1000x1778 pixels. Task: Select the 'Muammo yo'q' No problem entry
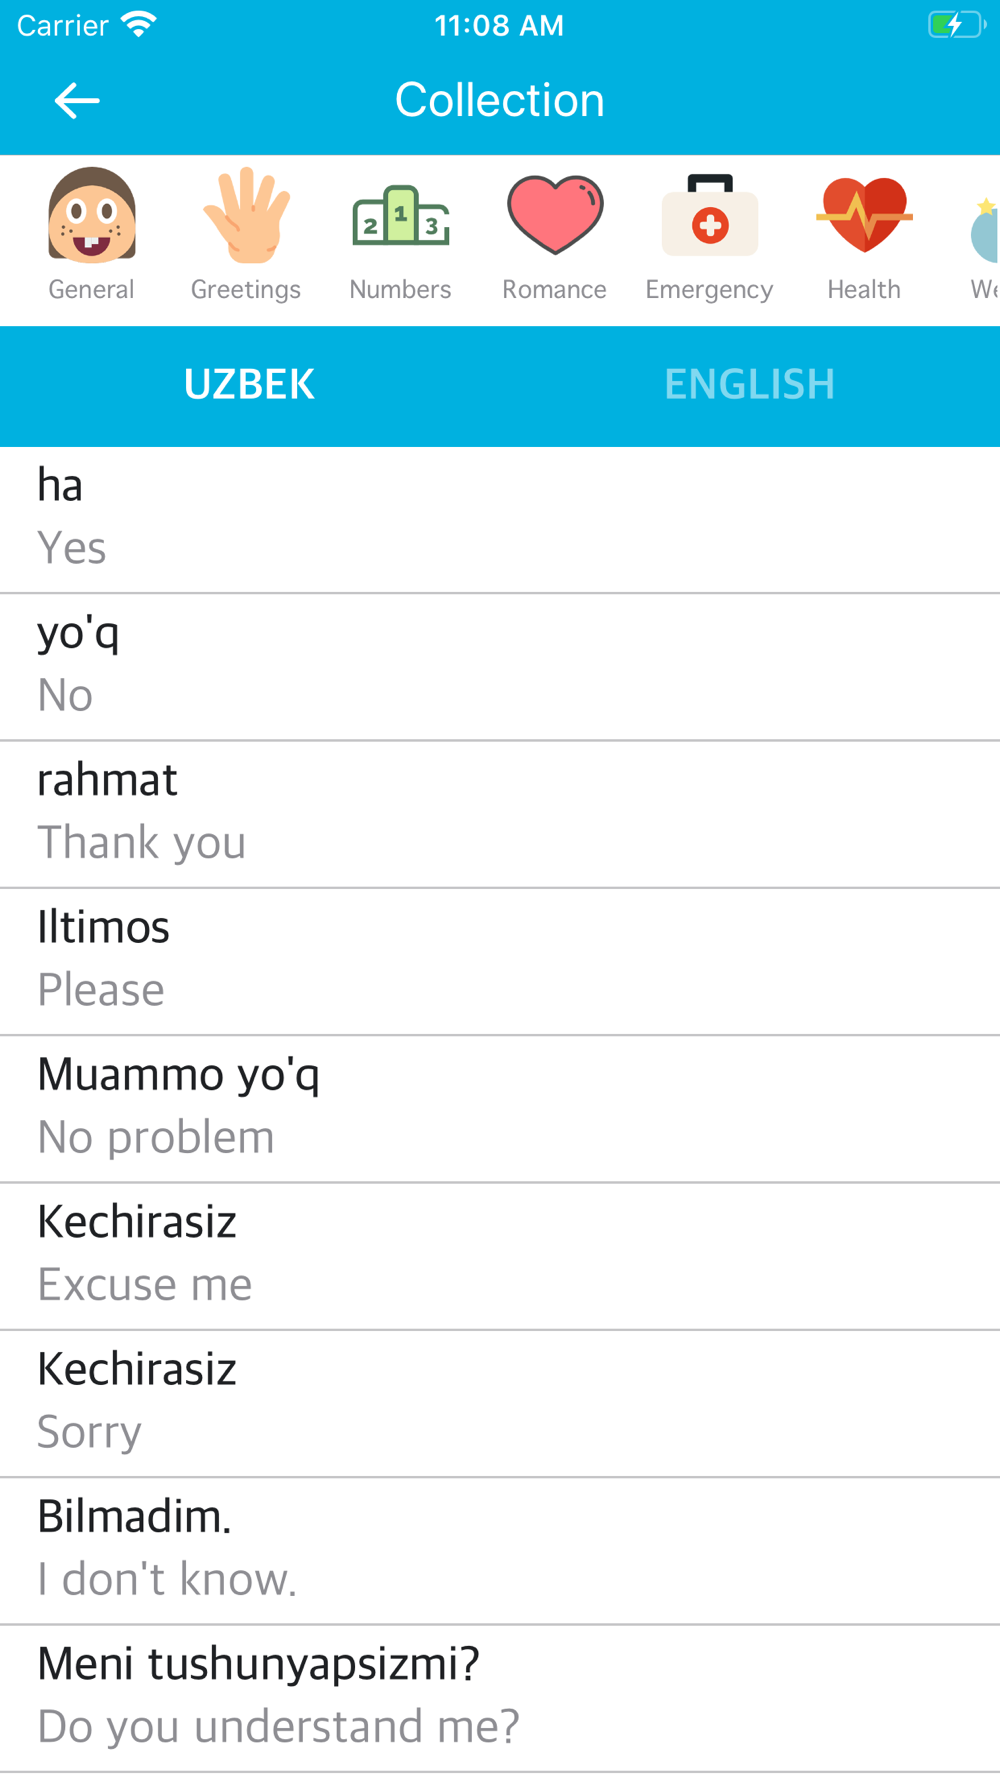(500, 1109)
